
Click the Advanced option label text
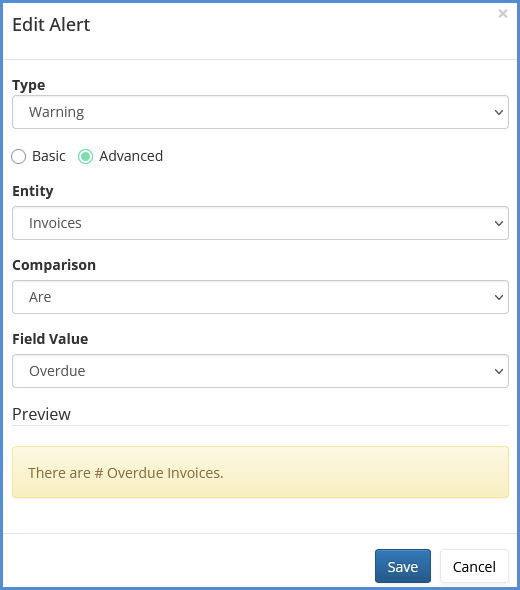click(131, 156)
